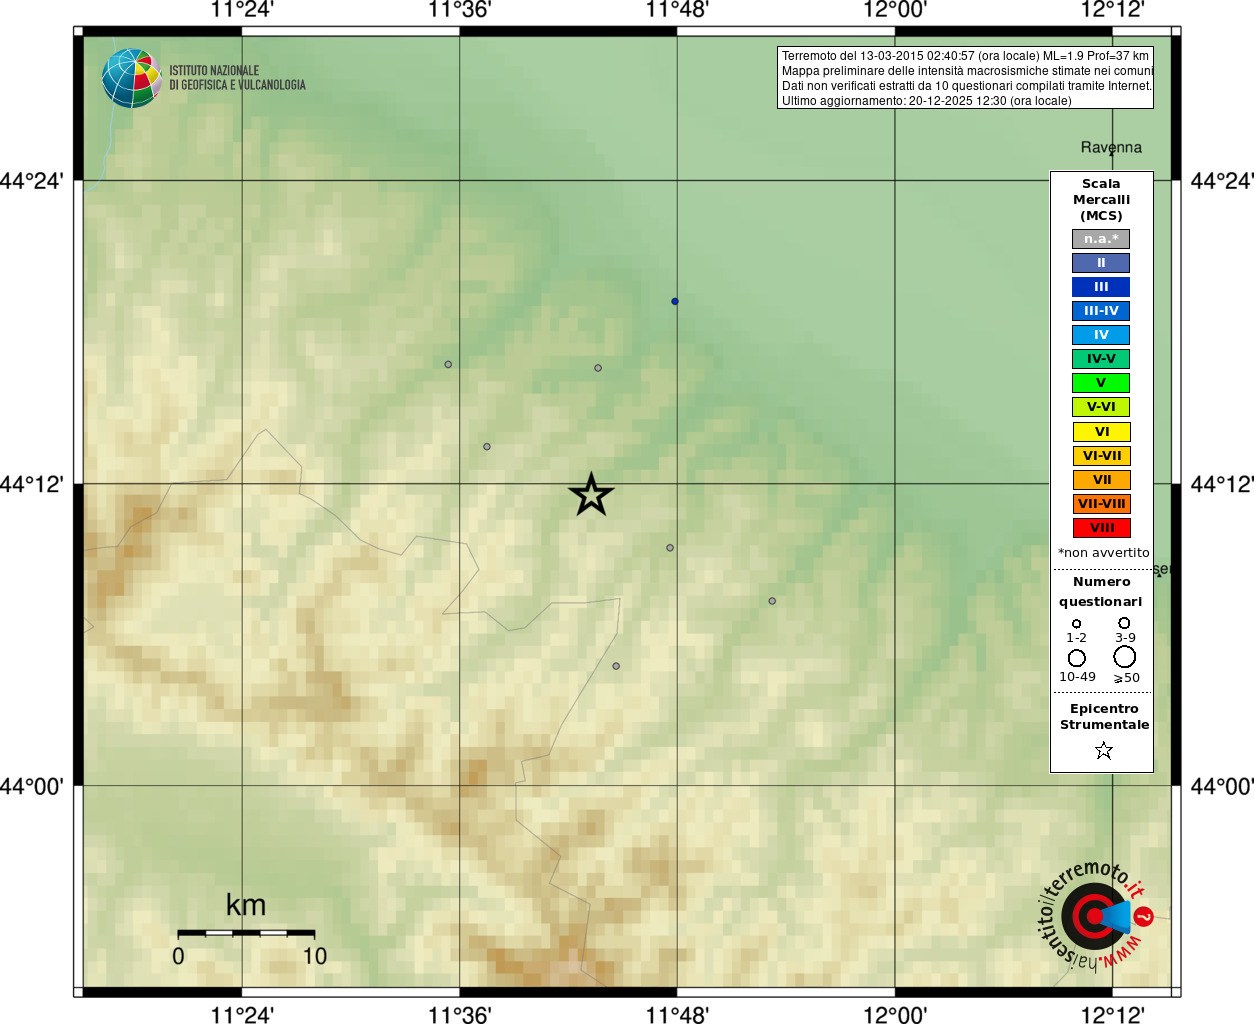The width and height of the screenshot is (1254, 1024).
Task: Click the km scale bar
Action: (x=246, y=933)
